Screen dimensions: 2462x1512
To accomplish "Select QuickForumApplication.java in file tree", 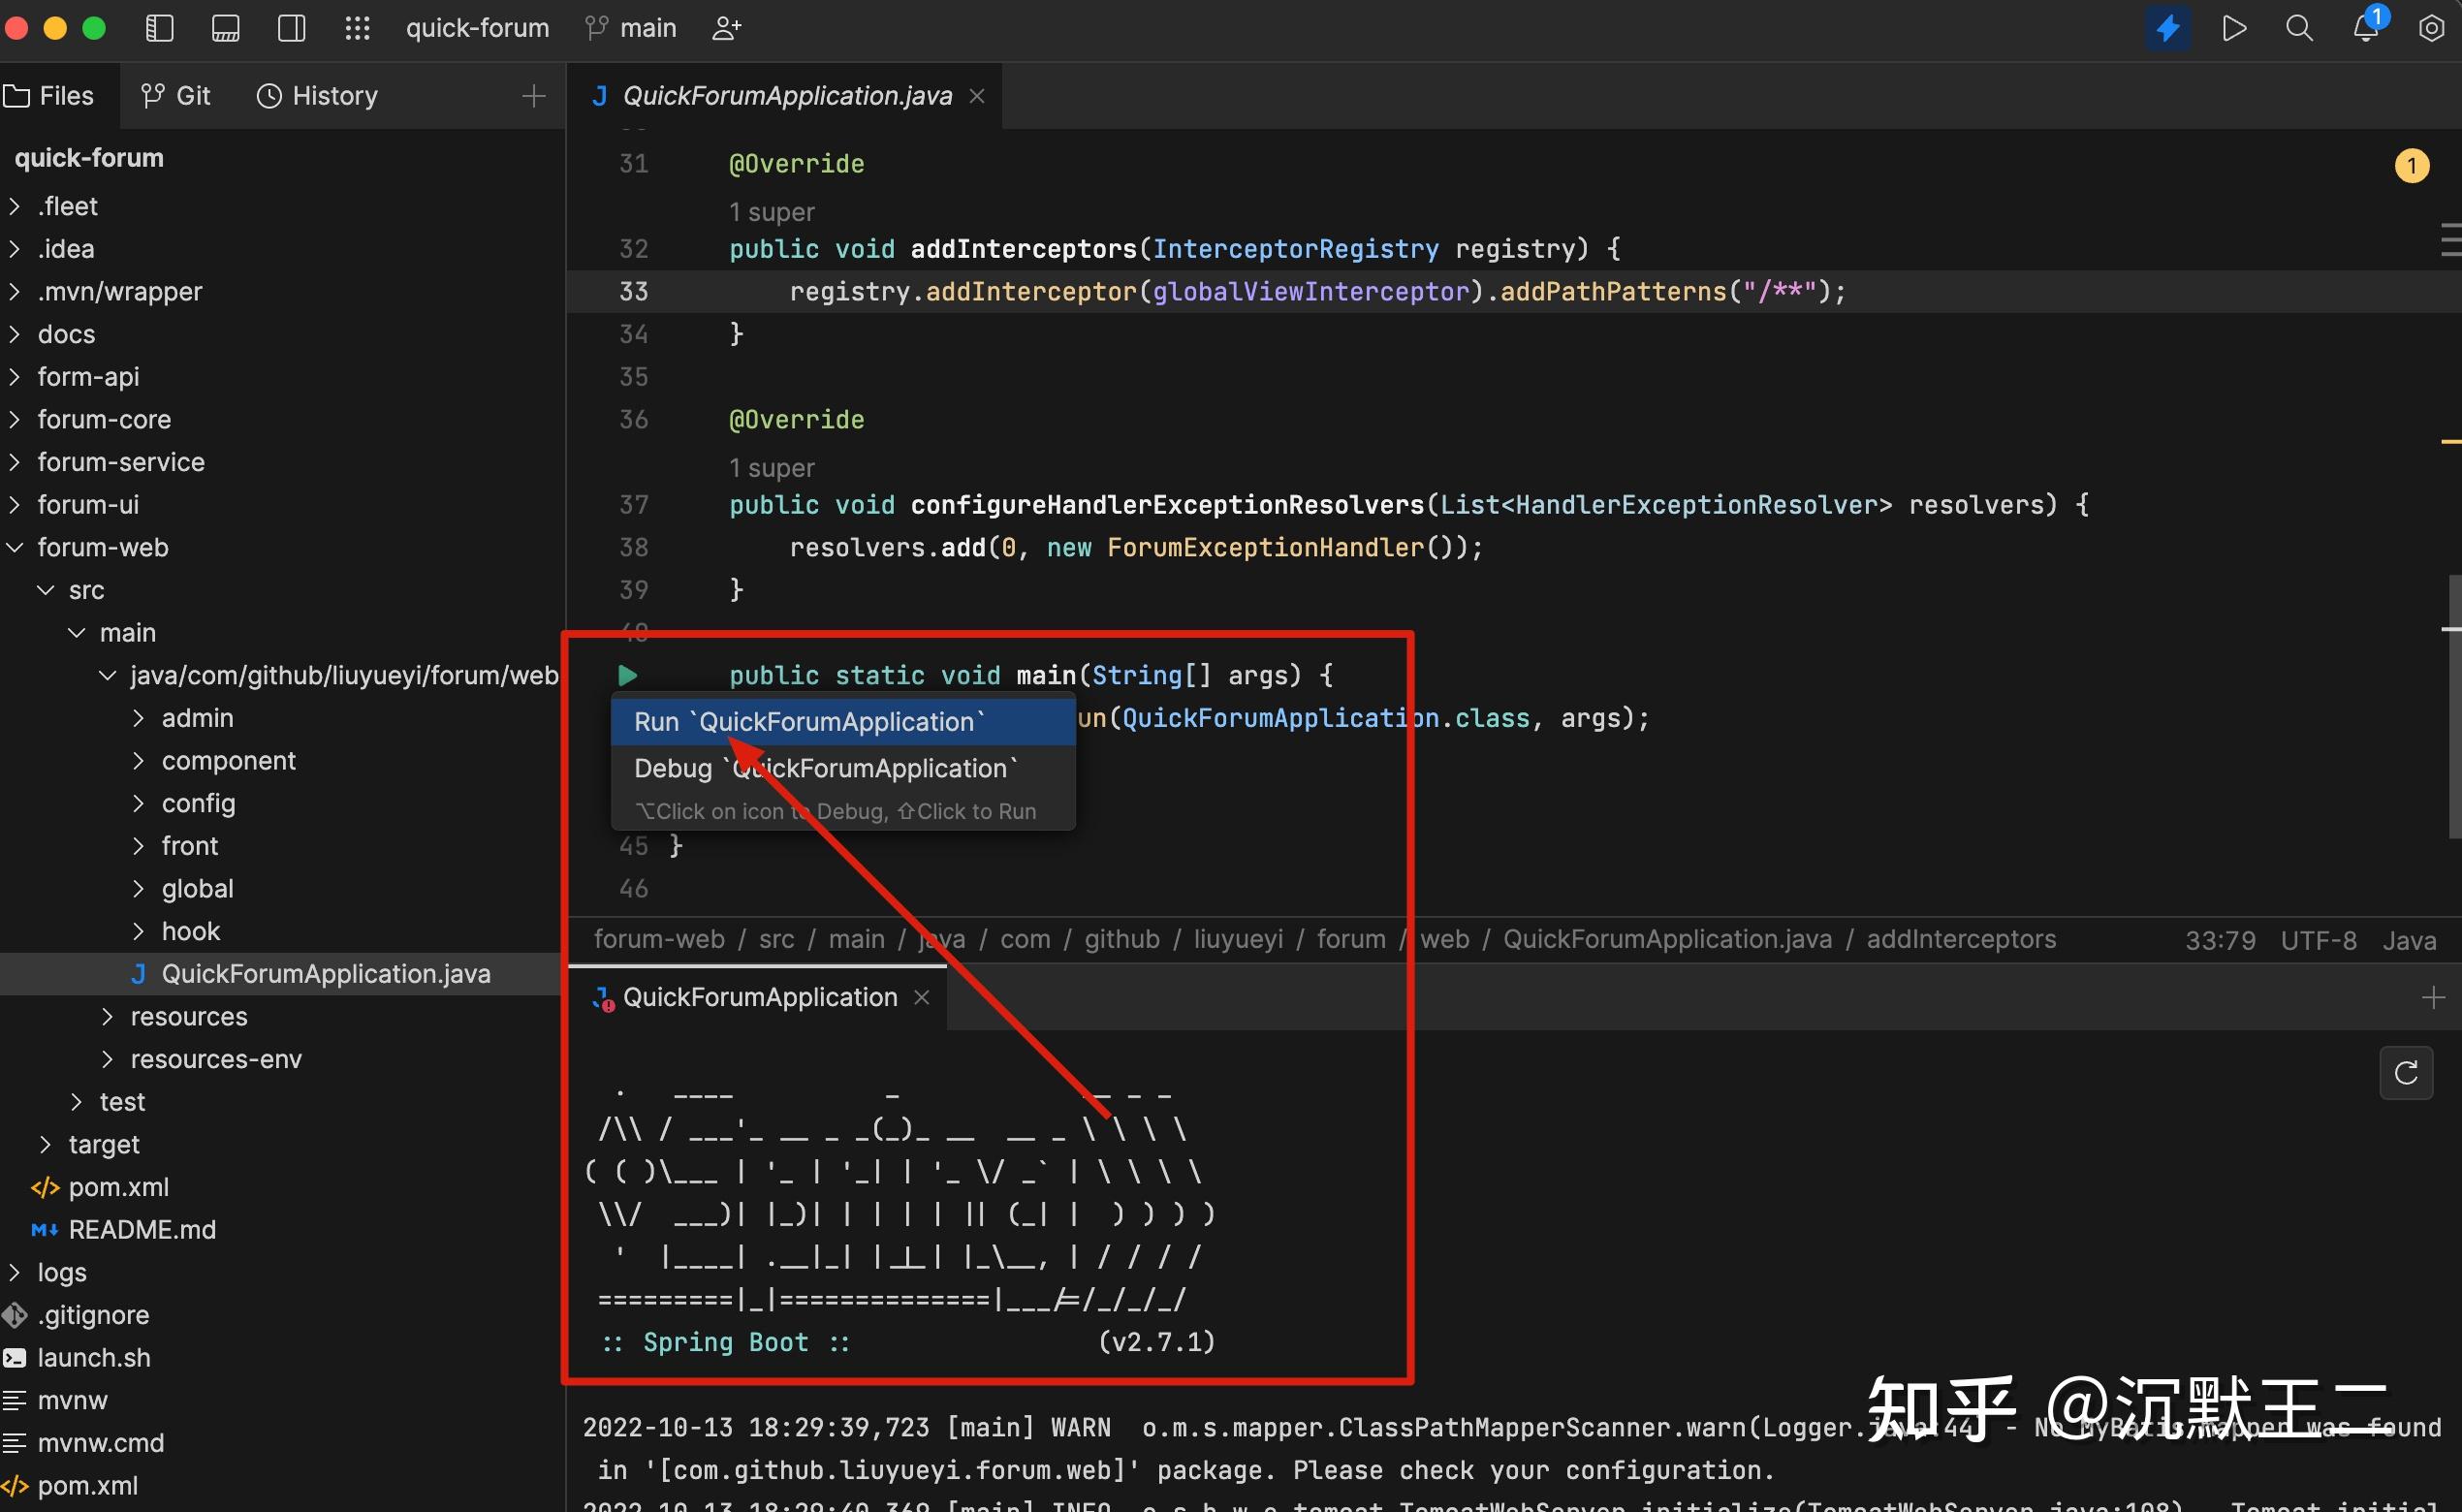I will tap(280, 974).
